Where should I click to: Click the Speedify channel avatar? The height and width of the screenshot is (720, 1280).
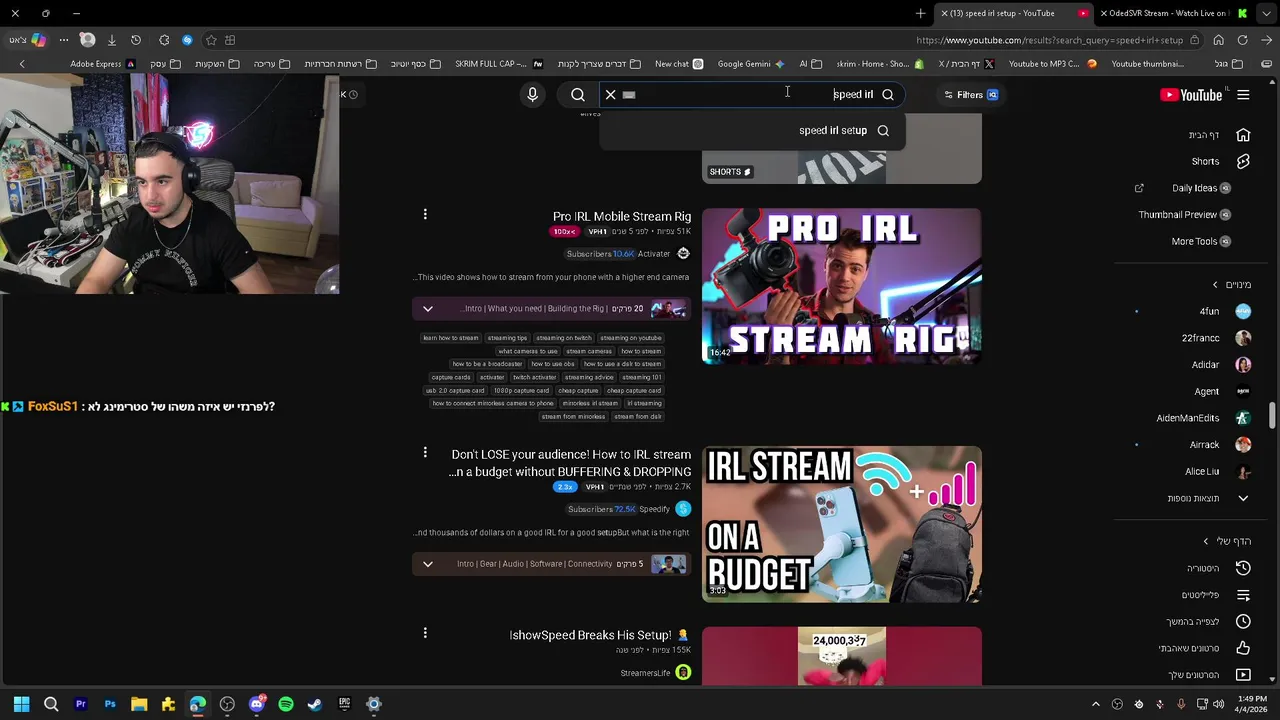pyautogui.click(x=683, y=509)
